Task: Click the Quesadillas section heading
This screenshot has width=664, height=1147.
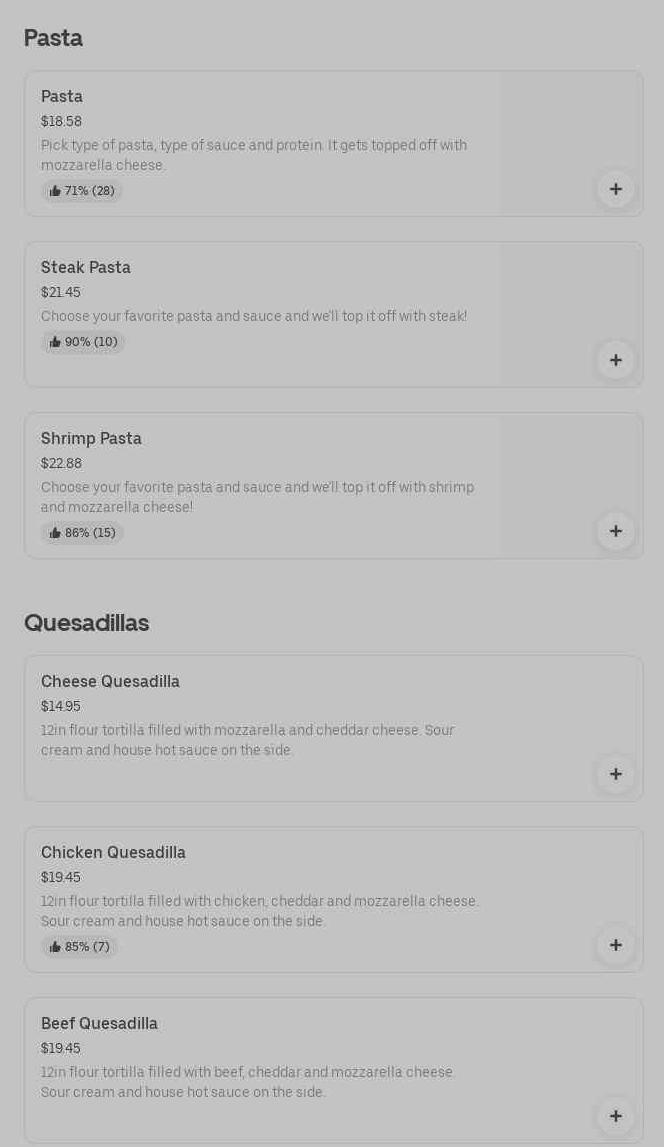Action: (86, 623)
